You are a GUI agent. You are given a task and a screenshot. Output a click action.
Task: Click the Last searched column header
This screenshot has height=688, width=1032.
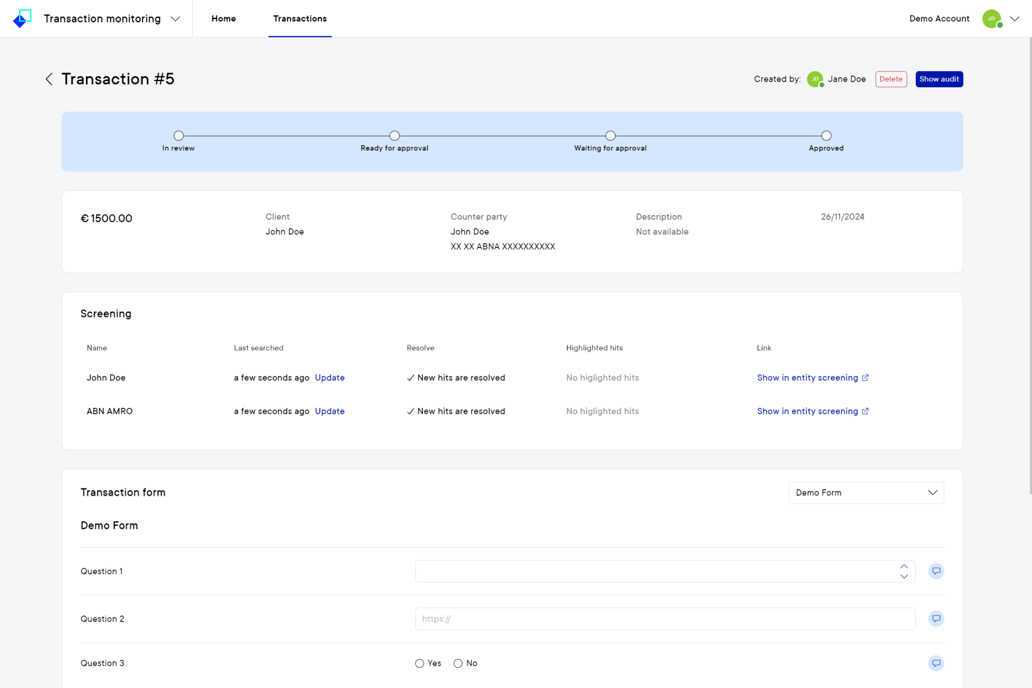[259, 348]
